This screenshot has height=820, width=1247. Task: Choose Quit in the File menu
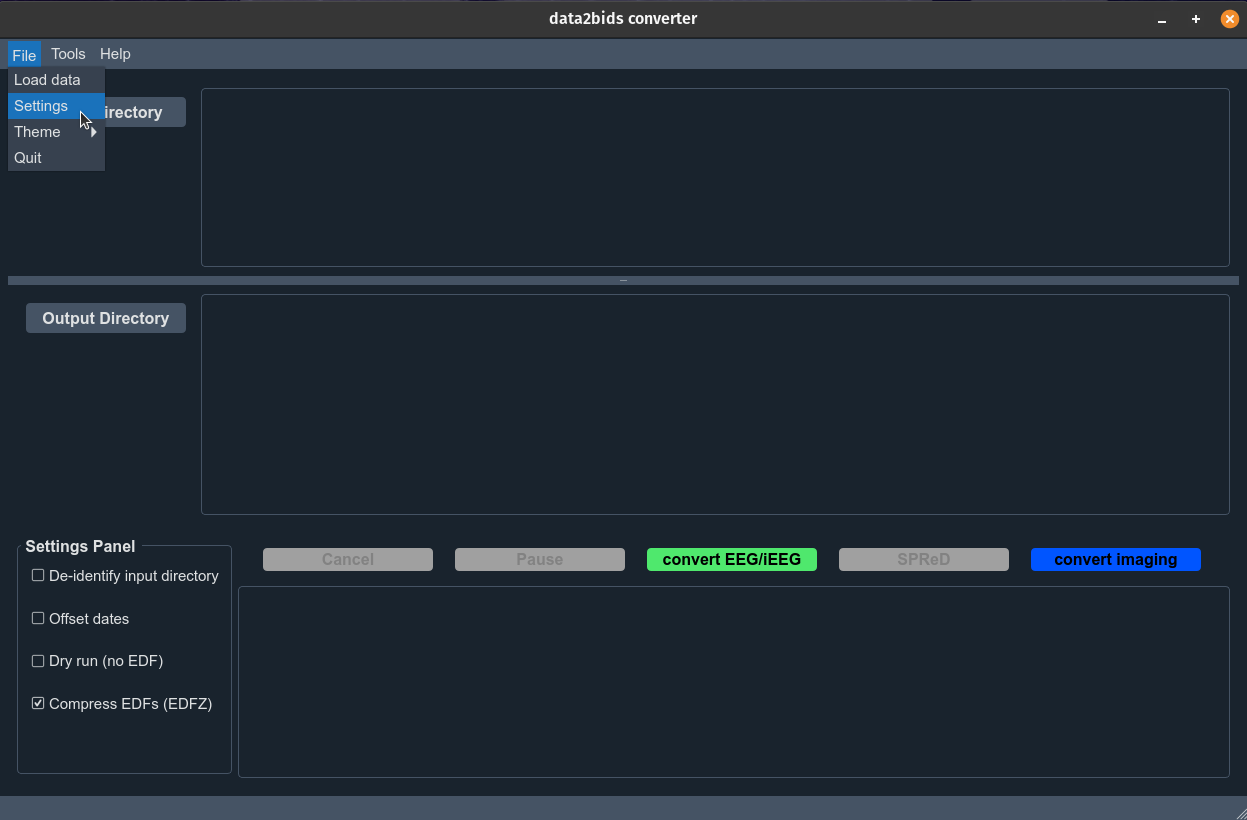pos(28,158)
